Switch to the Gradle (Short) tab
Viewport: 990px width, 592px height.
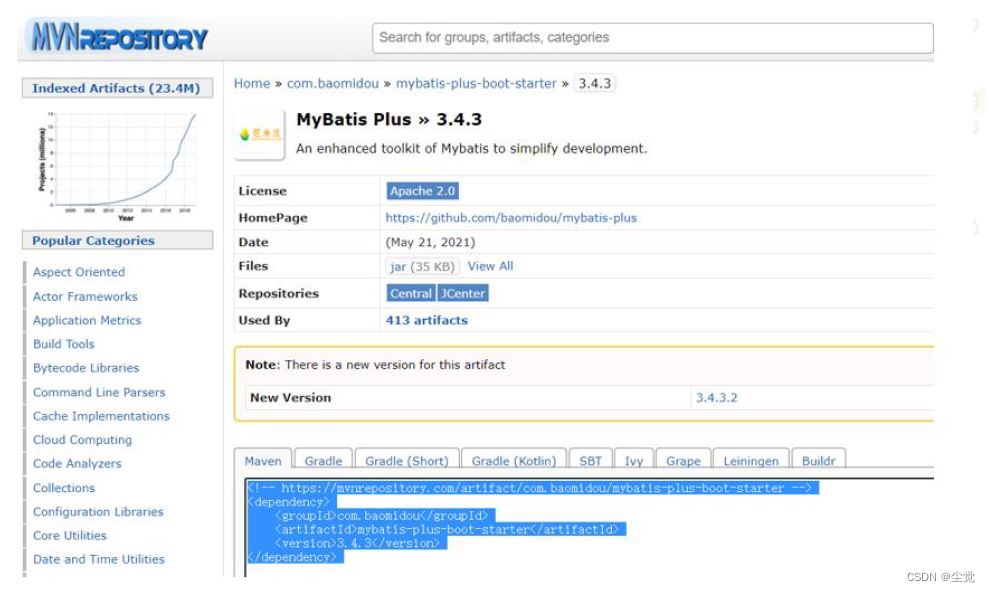407,461
